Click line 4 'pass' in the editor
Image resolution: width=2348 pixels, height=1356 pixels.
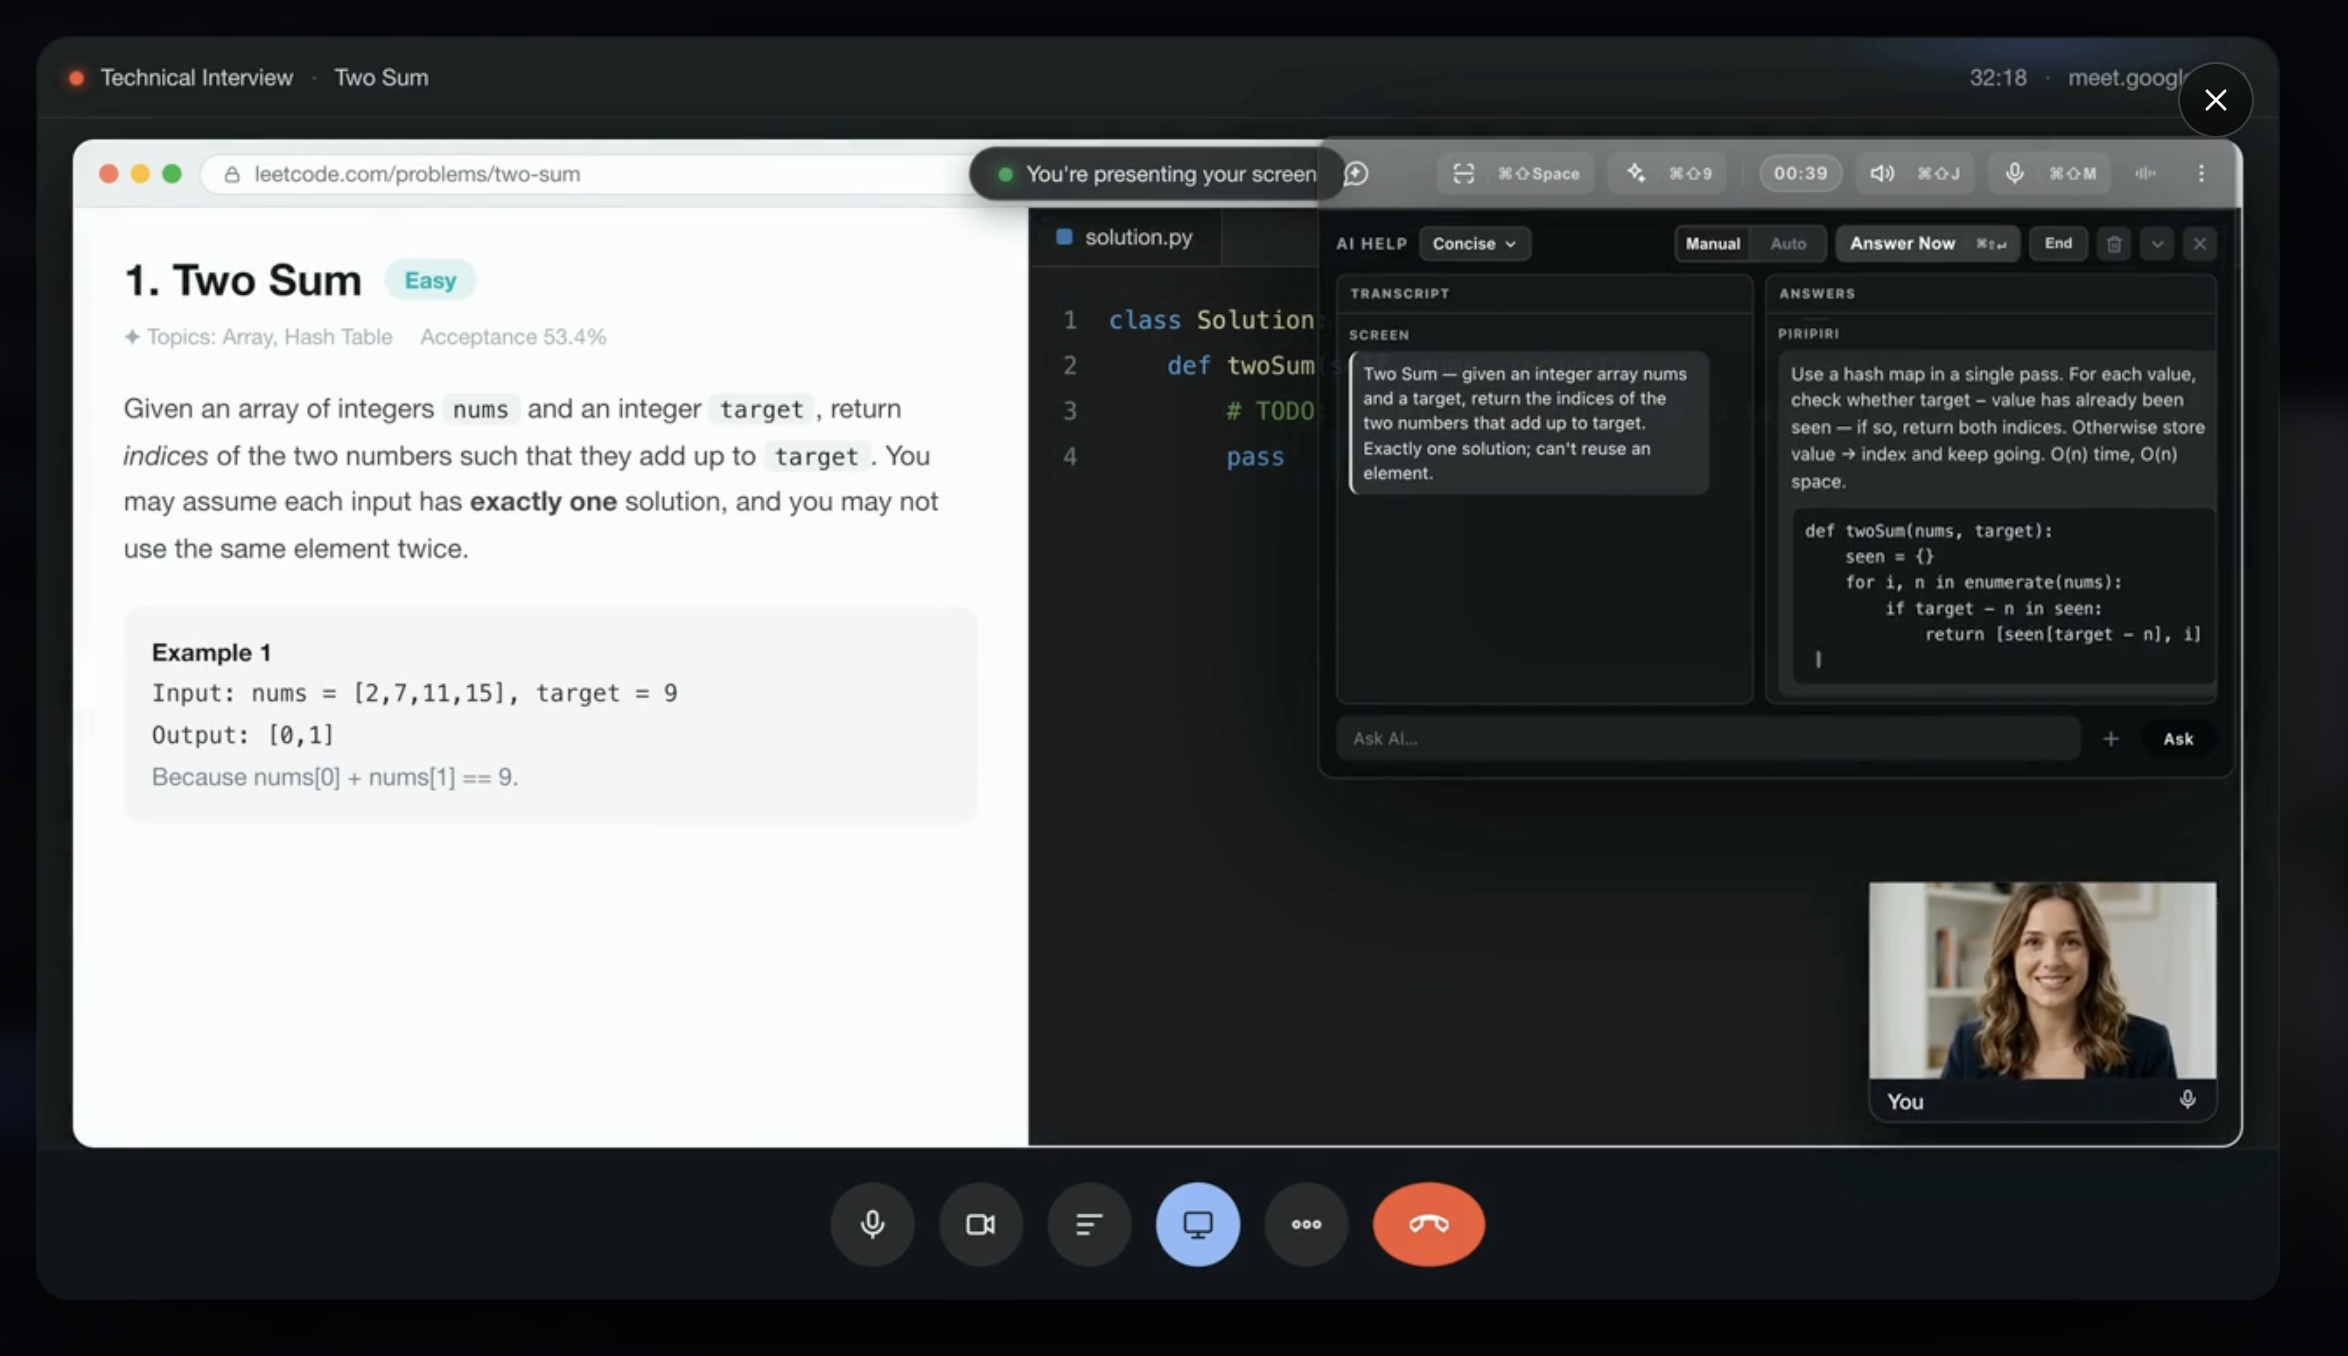point(1255,457)
